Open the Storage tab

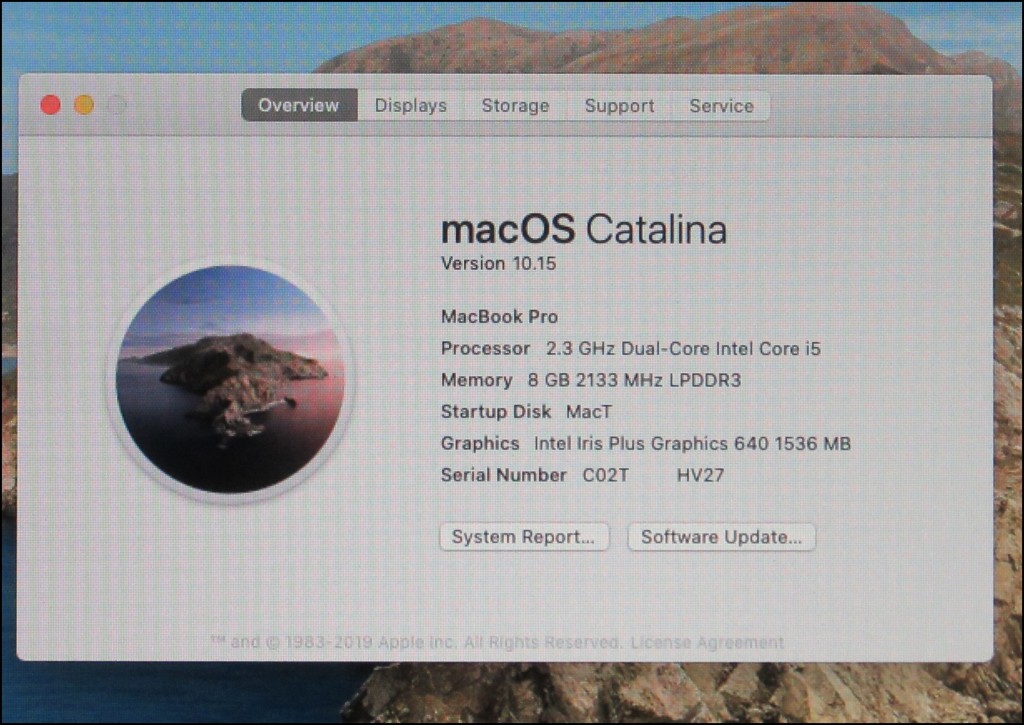[x=515, y=105]
